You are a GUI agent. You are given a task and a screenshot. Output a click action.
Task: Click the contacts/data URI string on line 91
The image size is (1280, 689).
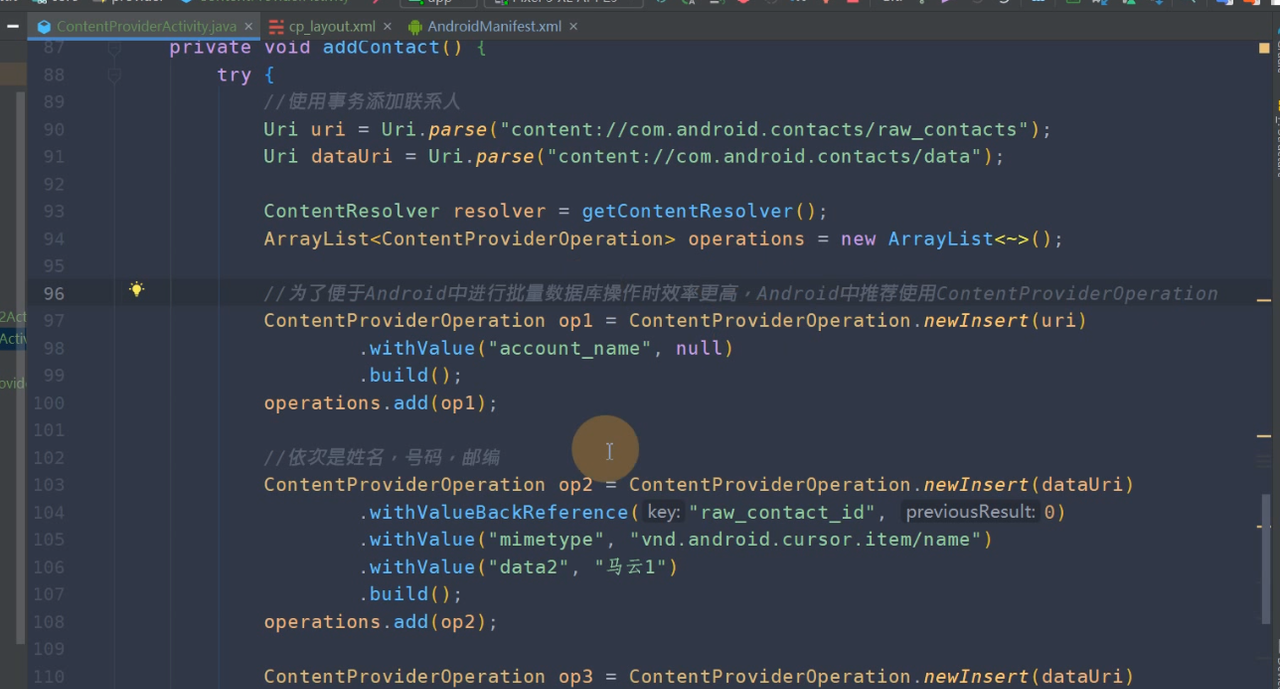[x=764, y=156]
